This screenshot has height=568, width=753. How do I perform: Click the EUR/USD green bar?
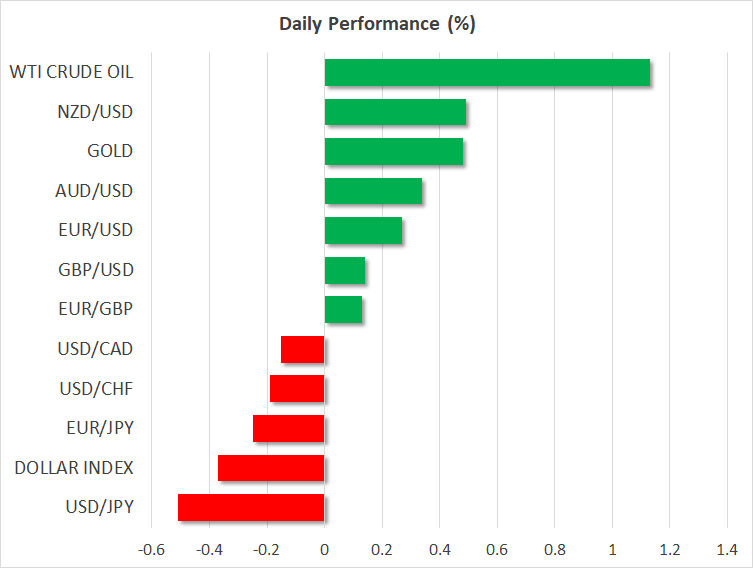pyautogui.click(x=363, y=231)
